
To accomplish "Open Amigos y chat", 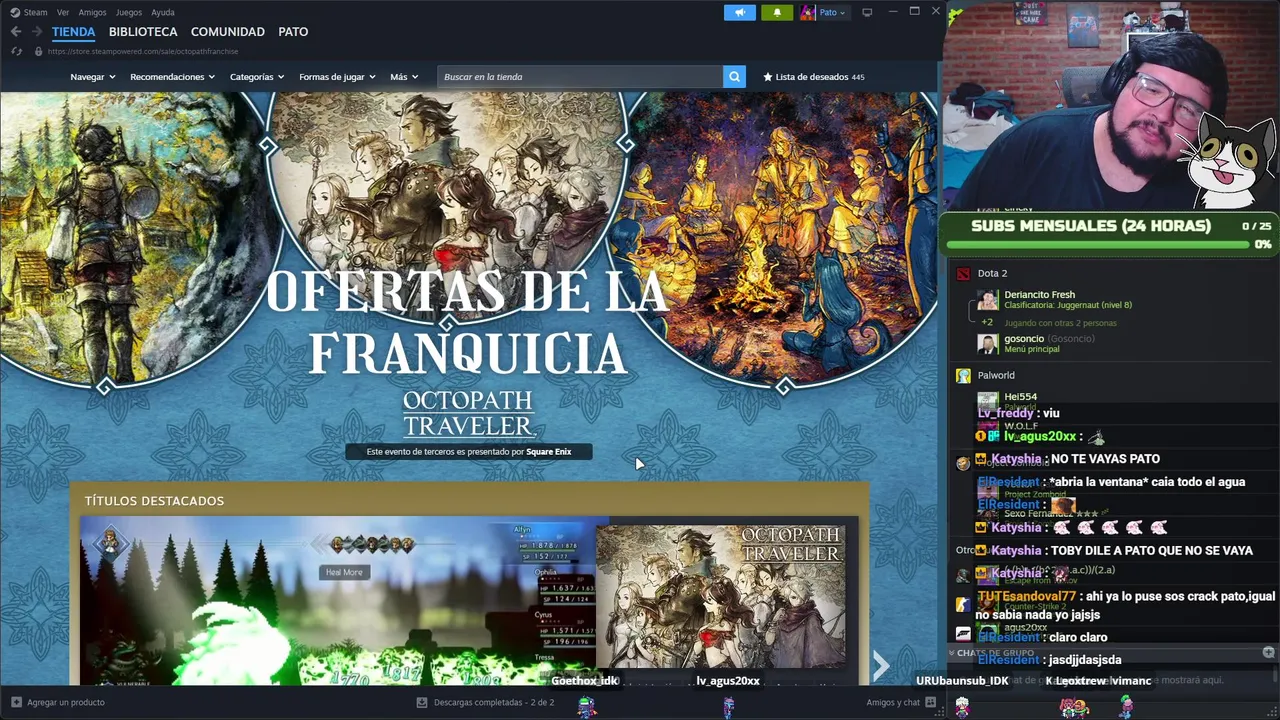I will click(893, 702).
